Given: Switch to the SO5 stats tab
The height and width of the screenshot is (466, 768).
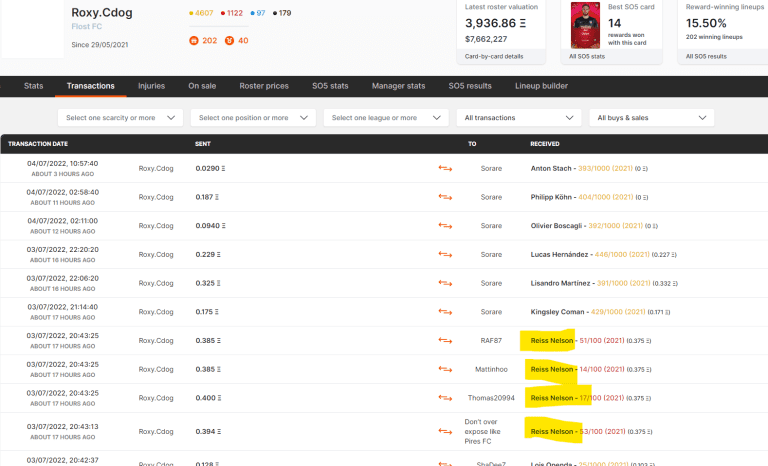Looking at the screenshot, I should click(x=330, y=86).
